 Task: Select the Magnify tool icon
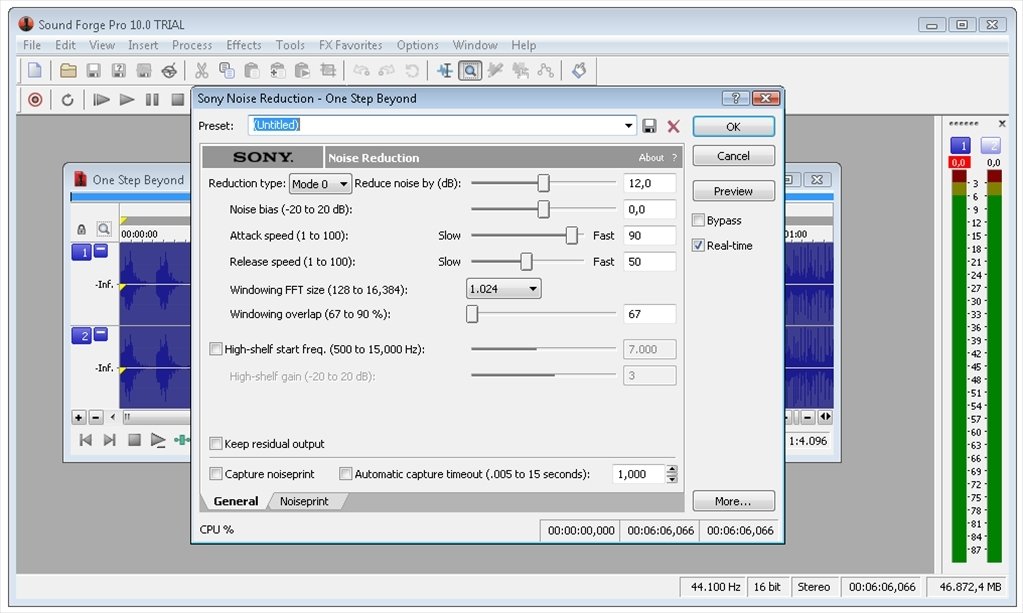coord(470,70)
